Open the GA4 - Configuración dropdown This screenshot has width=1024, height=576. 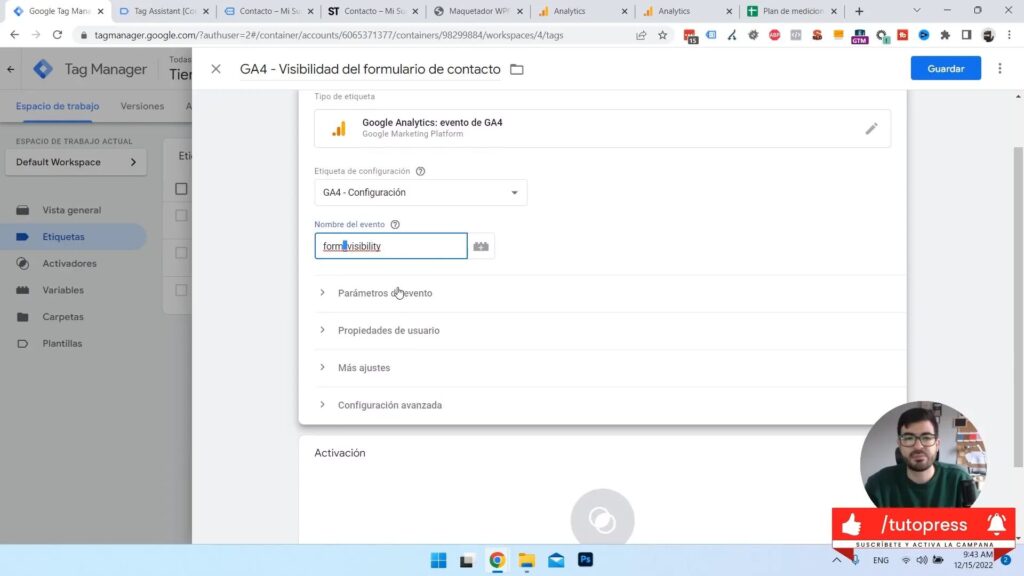421,193
